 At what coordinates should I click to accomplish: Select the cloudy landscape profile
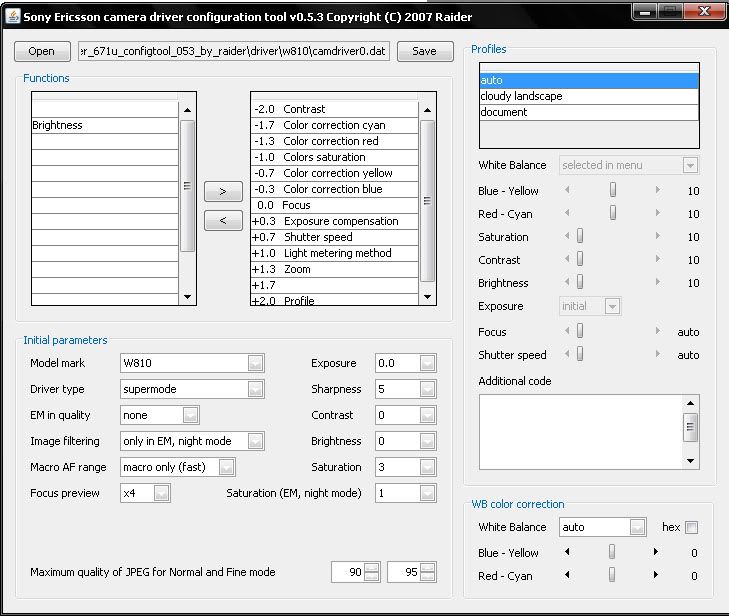click(589, 96)
